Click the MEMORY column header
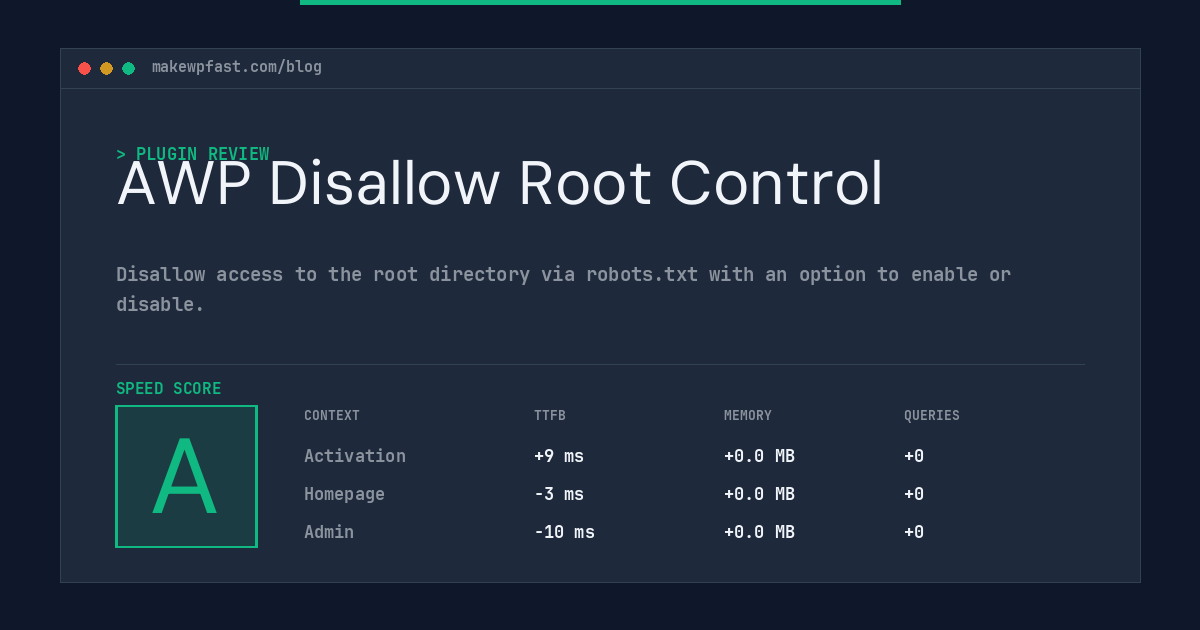Image resolution: width=1200 pixels, height=630 pixels. click(748, 416)
